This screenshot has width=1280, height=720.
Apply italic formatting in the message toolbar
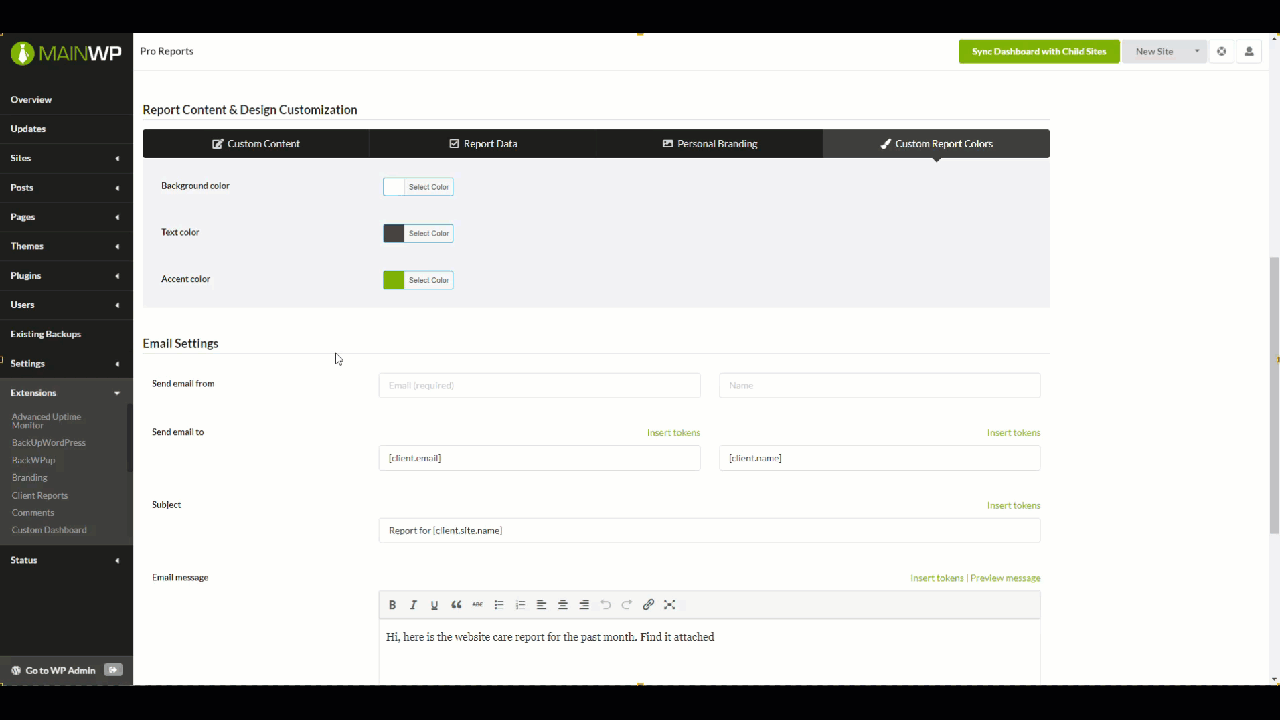coord(413,604)
